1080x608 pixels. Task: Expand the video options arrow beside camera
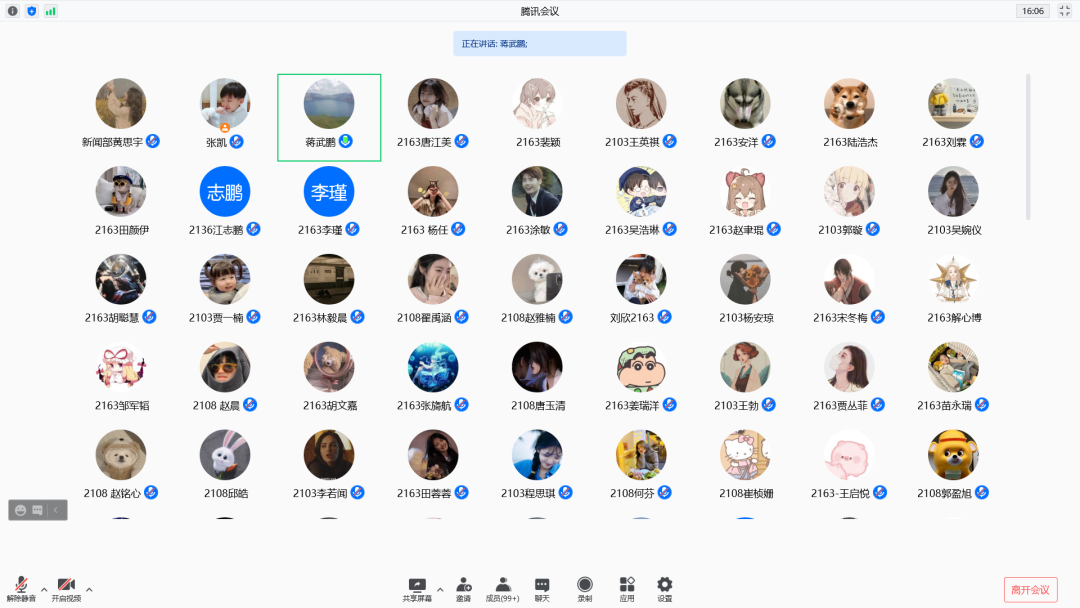pos(89,589)
